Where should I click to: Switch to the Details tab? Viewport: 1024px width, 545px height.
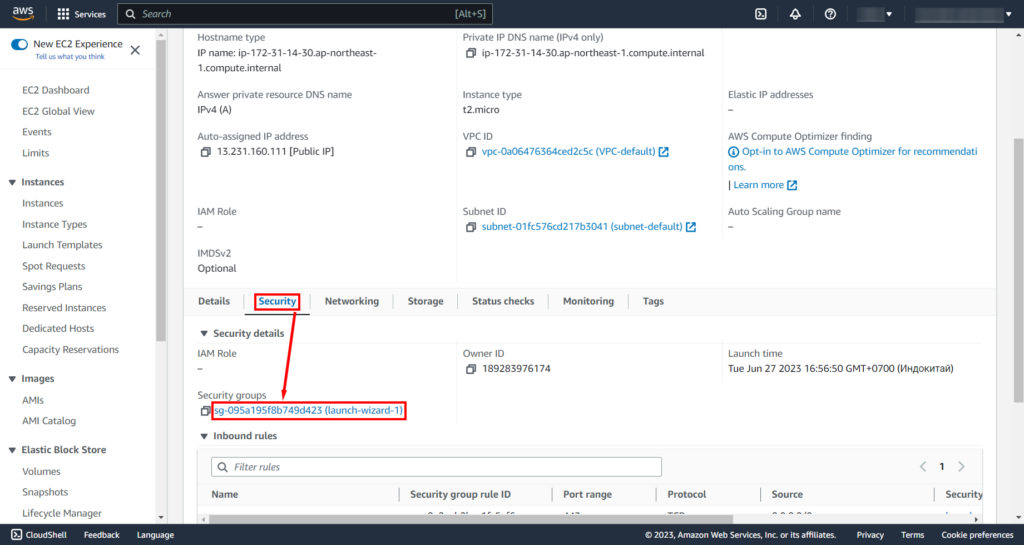click(x=214, y=301)
